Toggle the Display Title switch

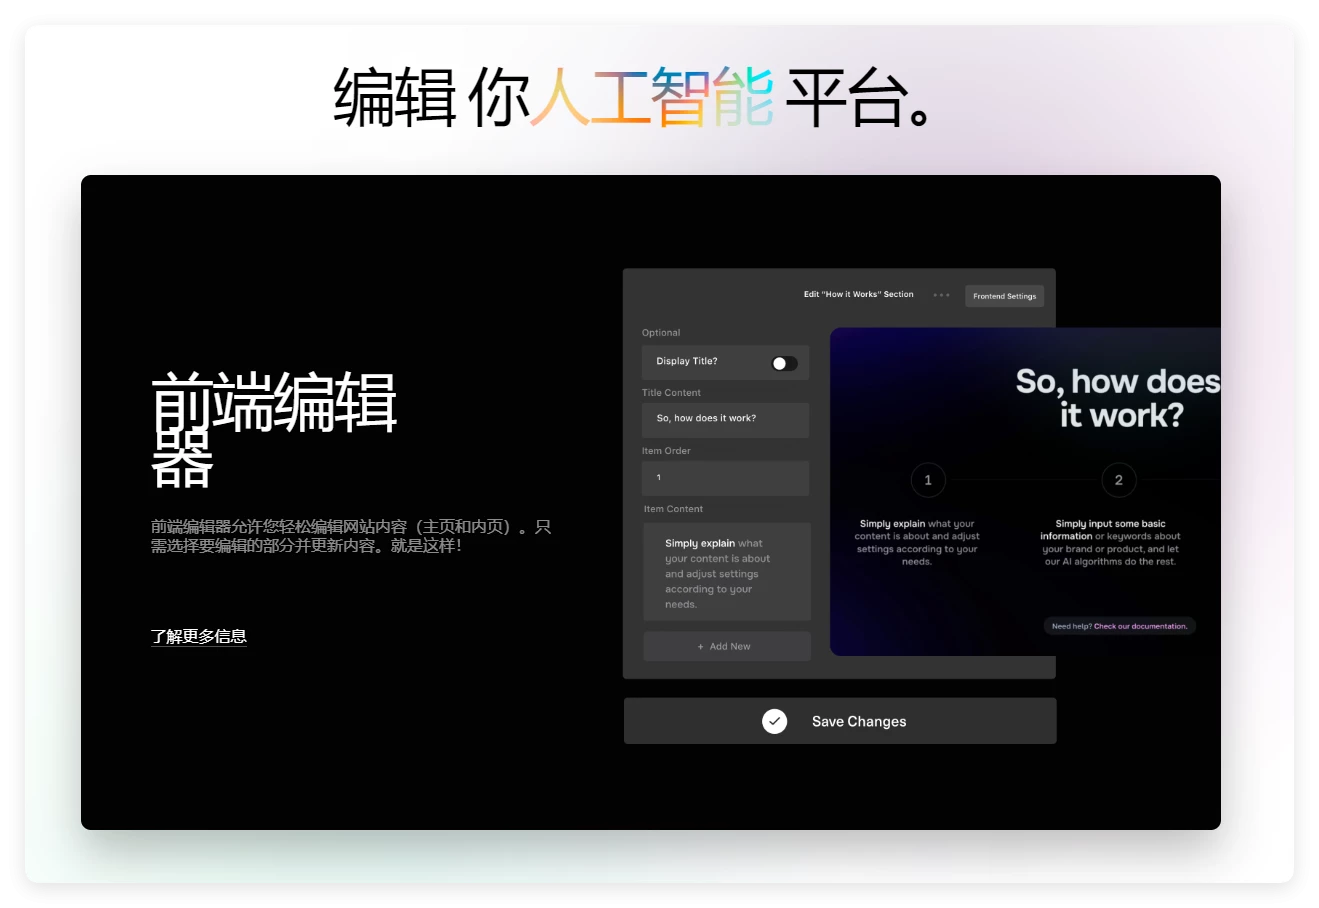pyautogui.click(x=784, y=363)
